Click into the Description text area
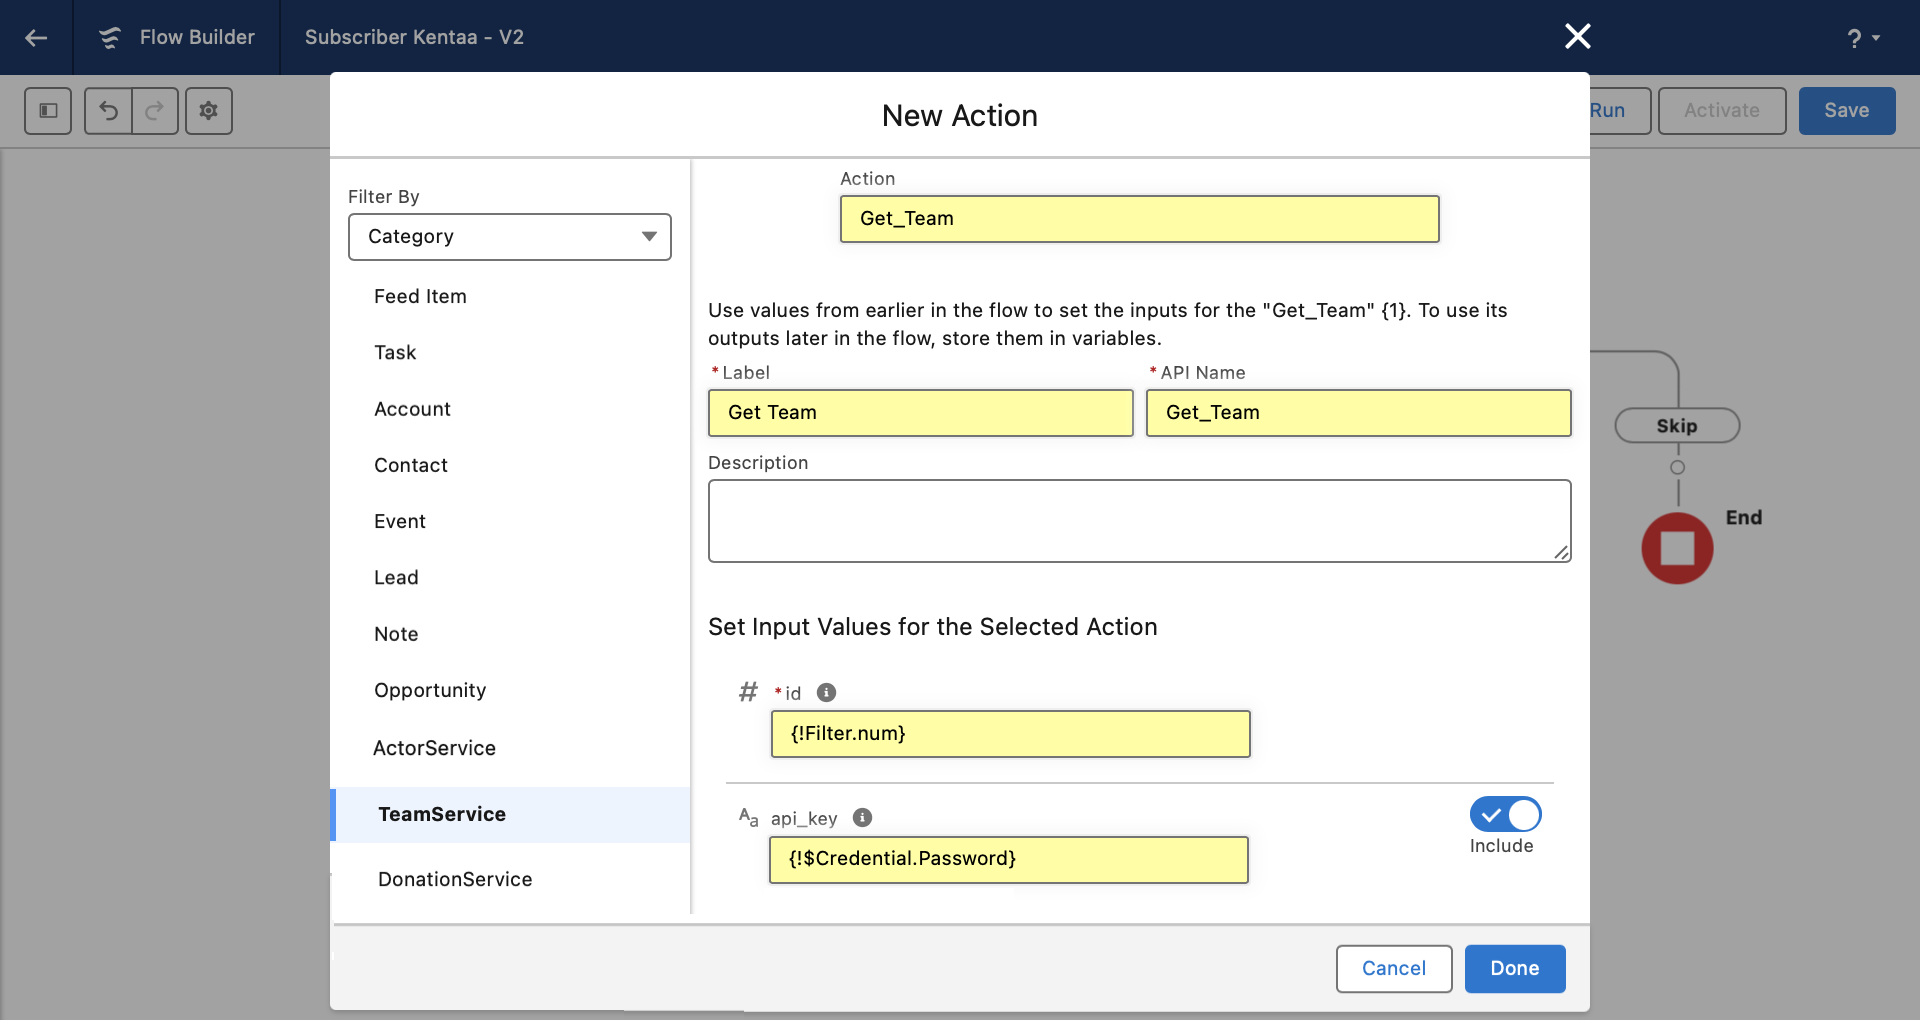1920x1020 pixels. 1139,521
